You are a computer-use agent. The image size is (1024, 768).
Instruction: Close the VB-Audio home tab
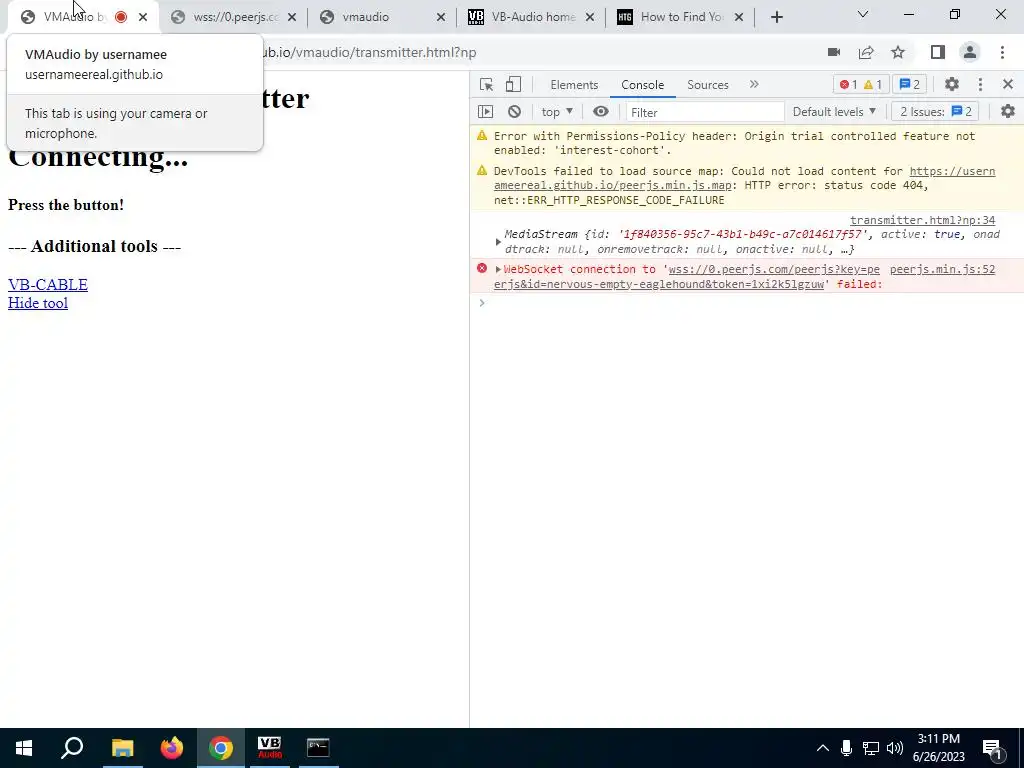point(590,17)
